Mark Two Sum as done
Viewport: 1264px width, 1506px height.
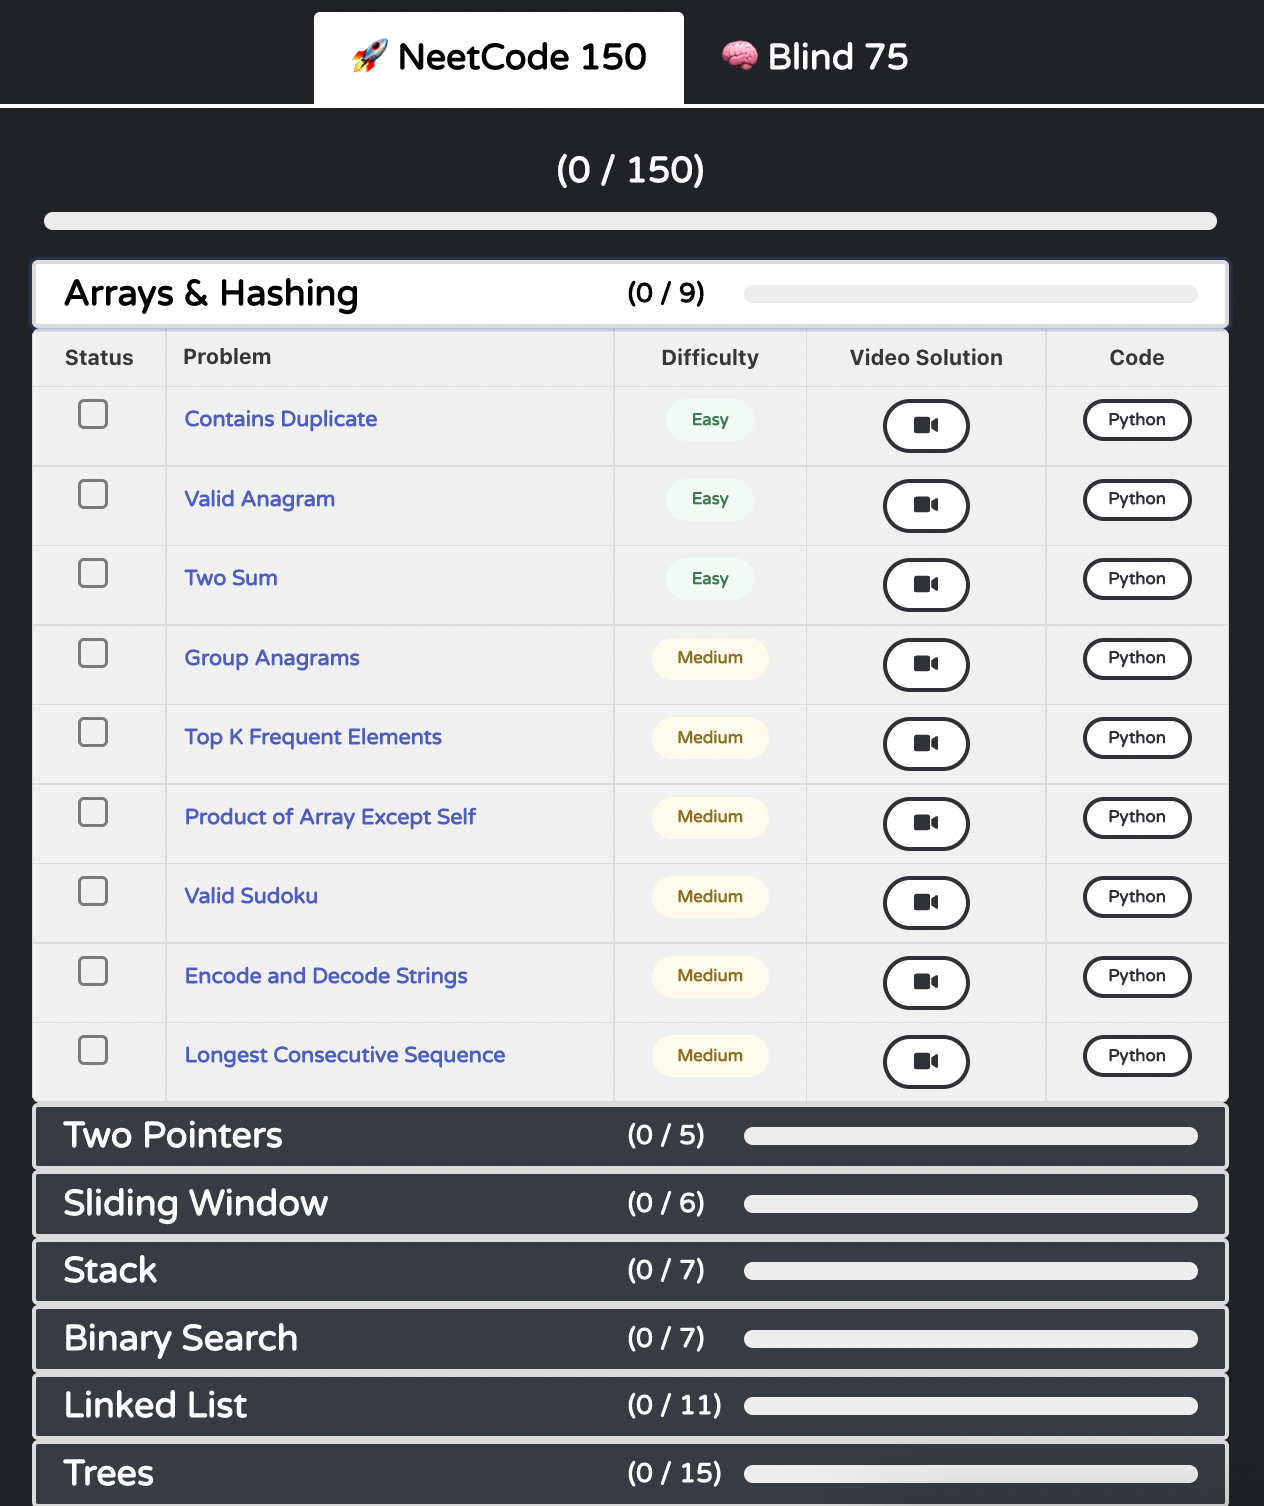[x=92, y=573]
